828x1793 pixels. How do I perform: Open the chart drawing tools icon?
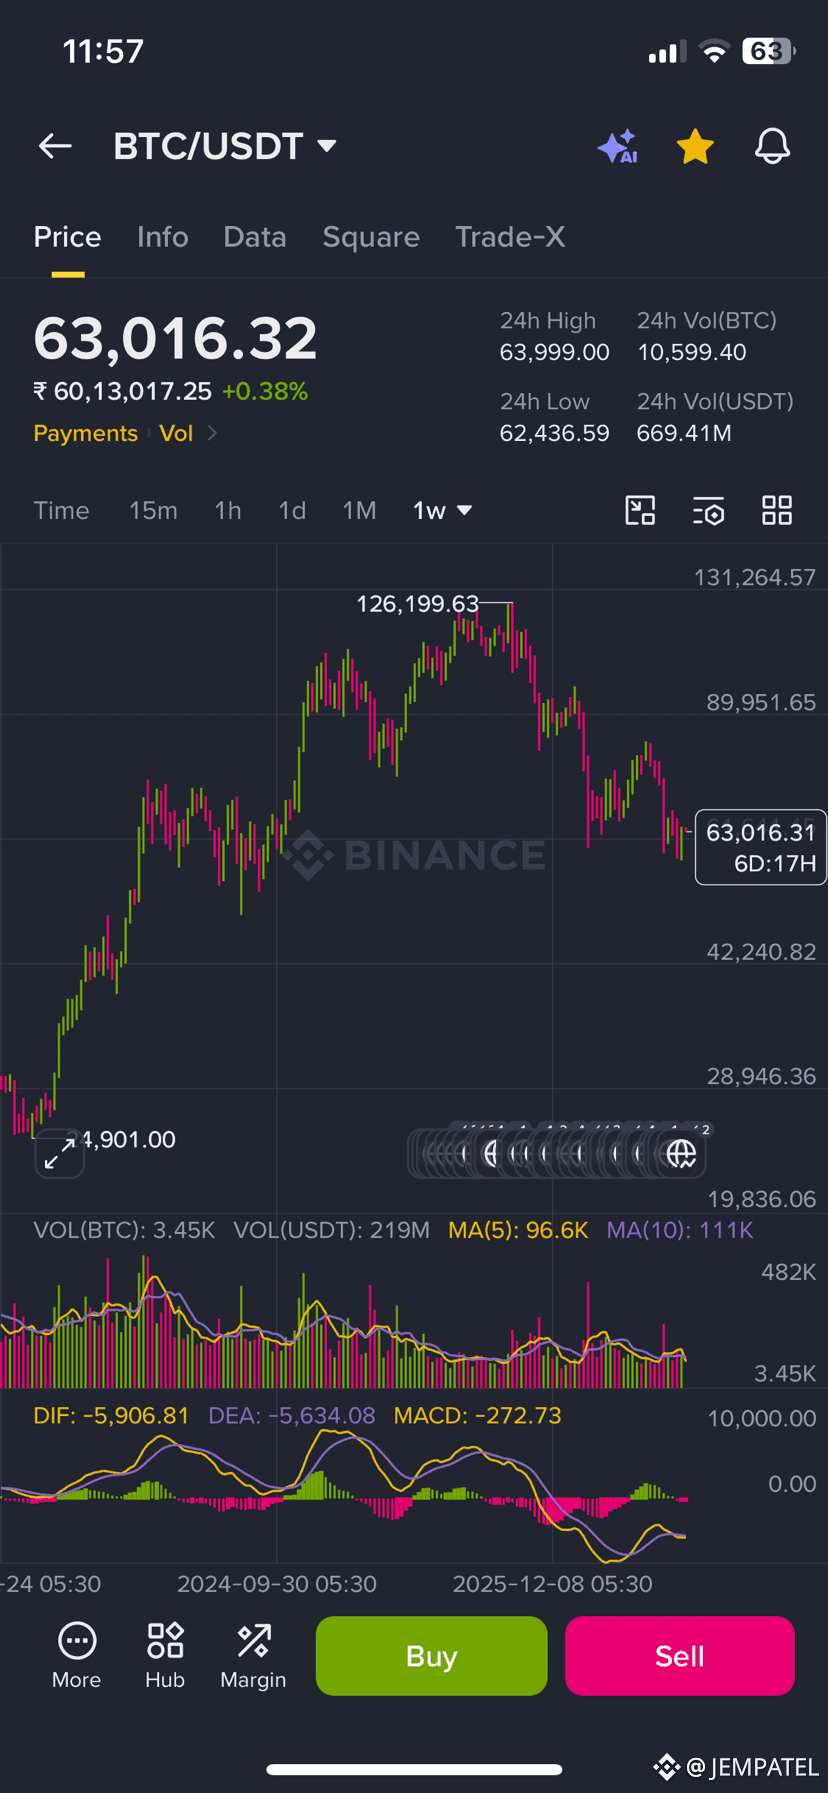tap(640, 511)
